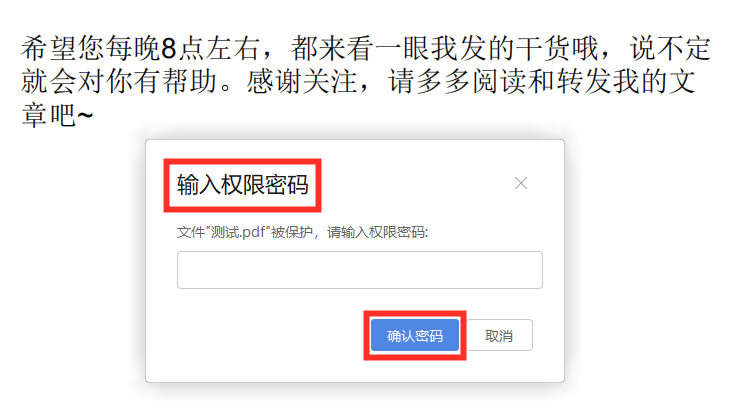Click the permission password input field

(x=360, y=270)
